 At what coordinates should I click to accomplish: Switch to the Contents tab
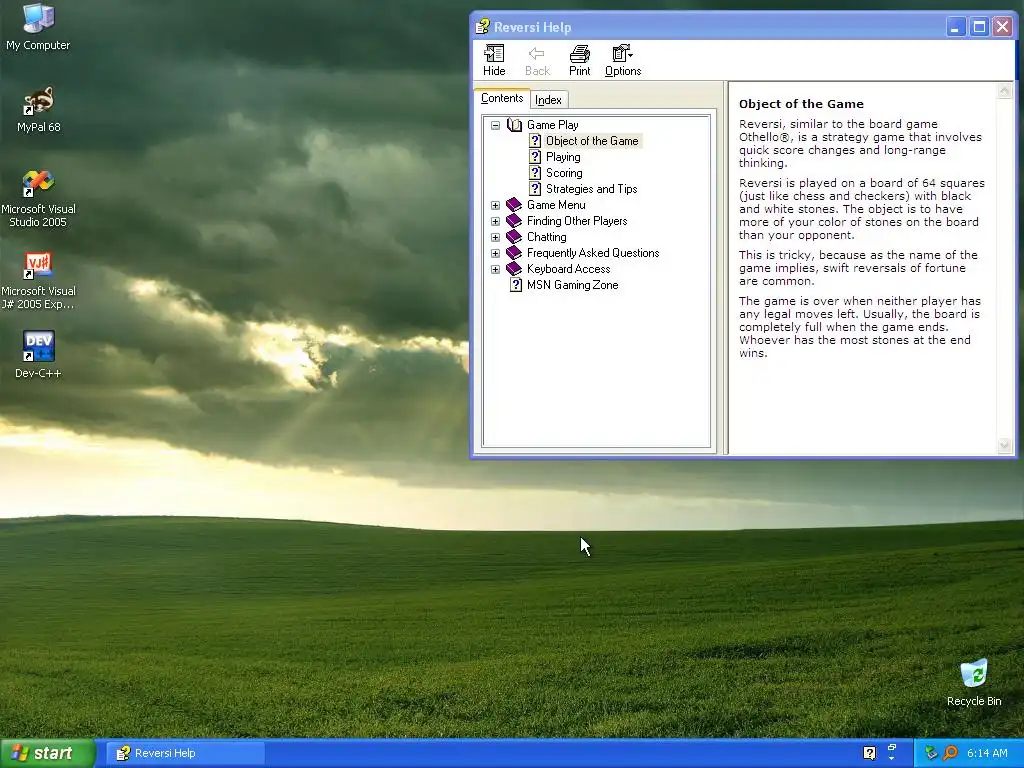pyautogui.click(x=502, y=98)
